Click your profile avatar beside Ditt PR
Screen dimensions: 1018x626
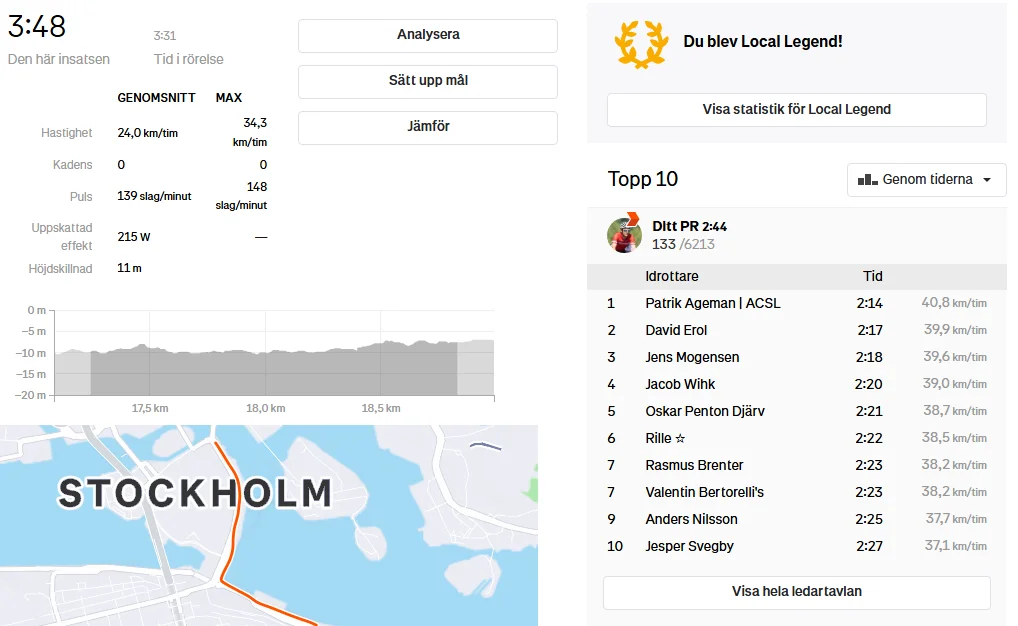pyautogui.click(x=624, y=235)
